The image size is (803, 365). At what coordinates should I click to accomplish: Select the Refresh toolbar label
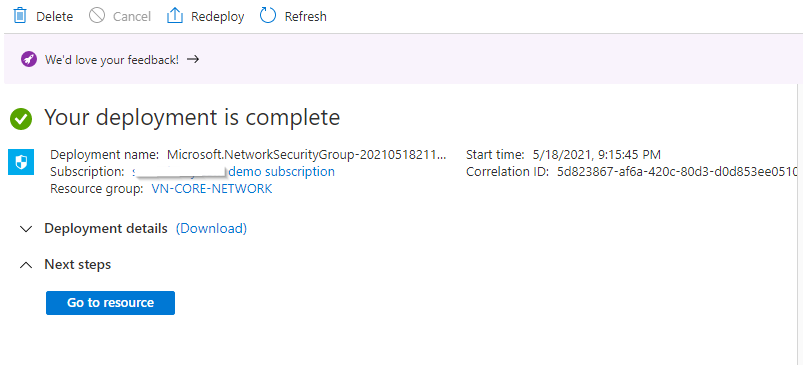306,16
